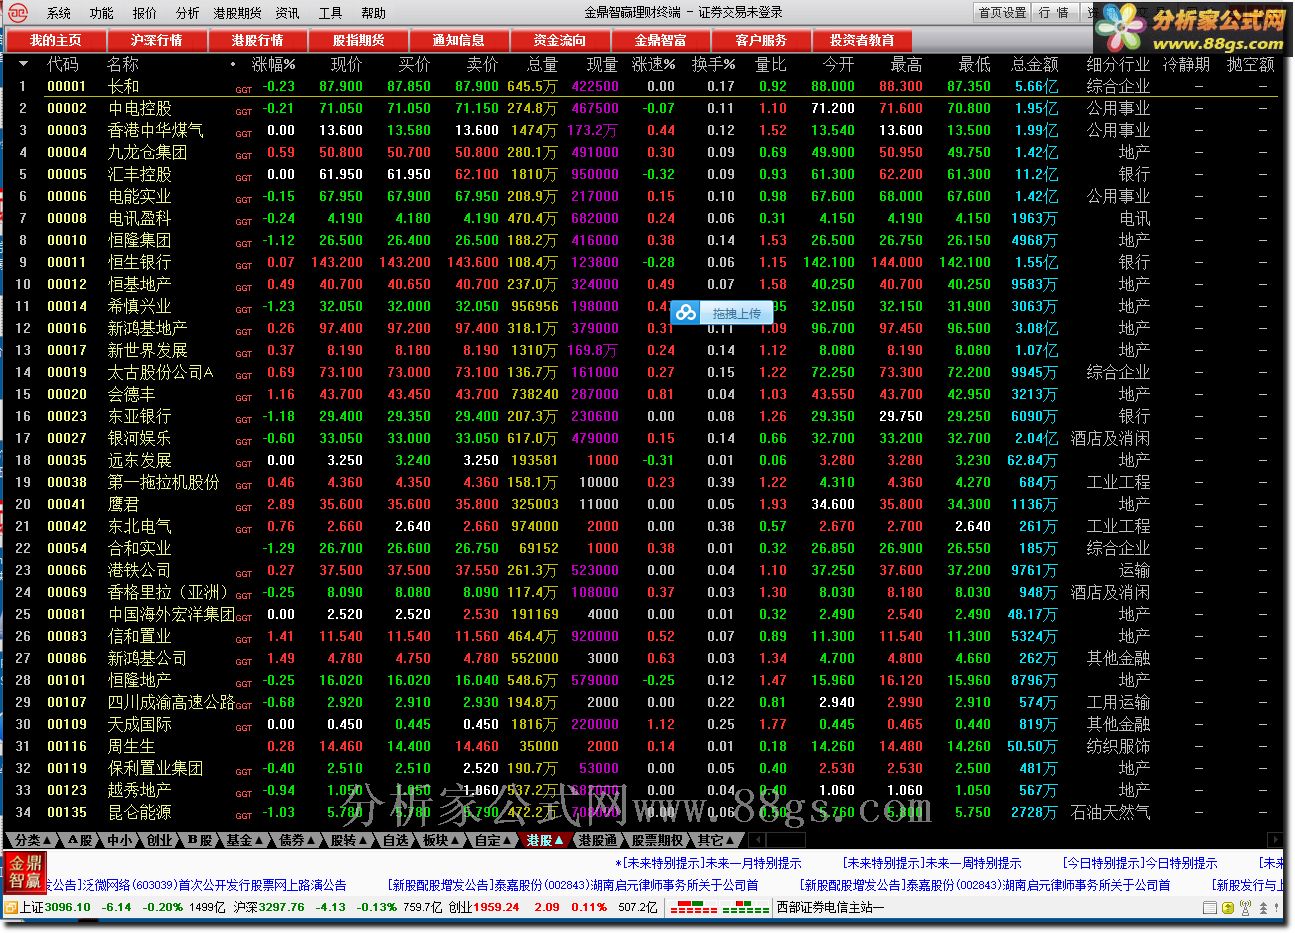Click the 投资者教育 navigation button
Image resolution: width=1295 pixels, height=933 pixels.
click(862, 41)
